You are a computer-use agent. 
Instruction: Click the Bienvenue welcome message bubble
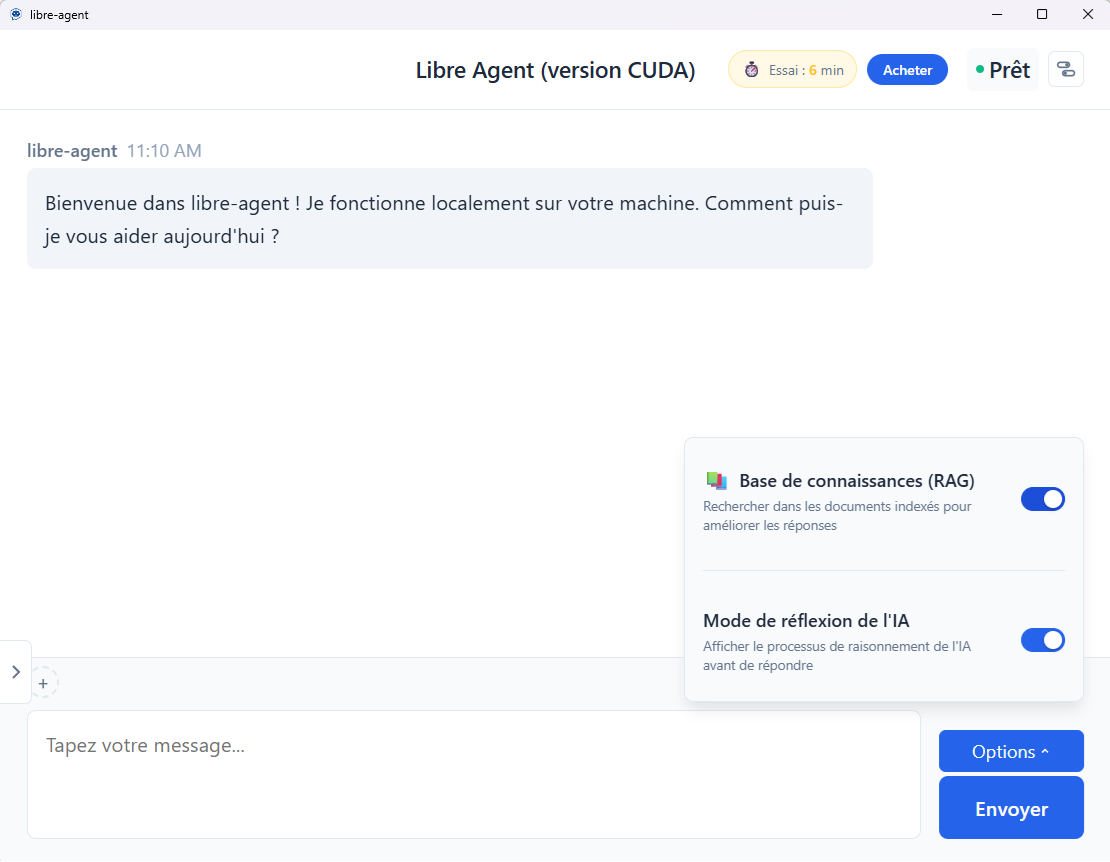click(449, 218)
